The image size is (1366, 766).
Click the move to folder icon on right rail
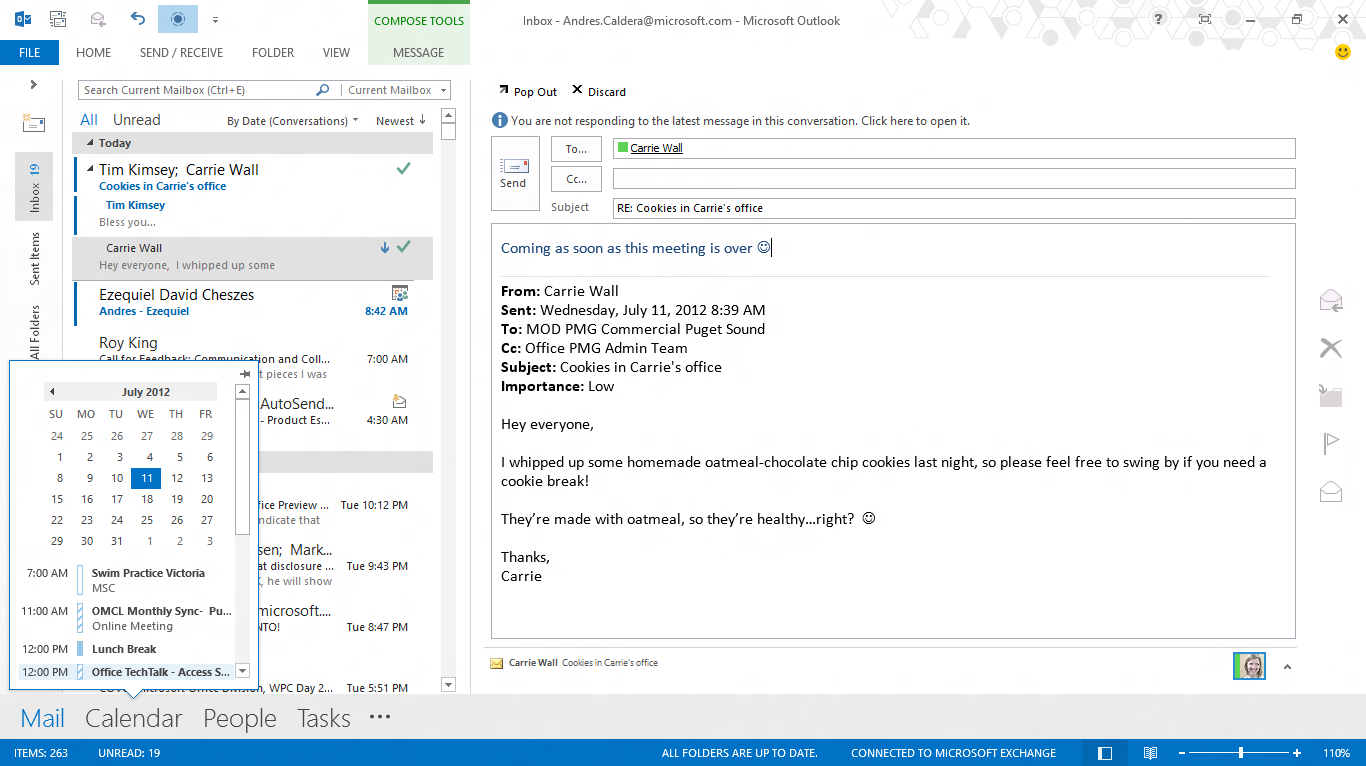point(1331,395)
